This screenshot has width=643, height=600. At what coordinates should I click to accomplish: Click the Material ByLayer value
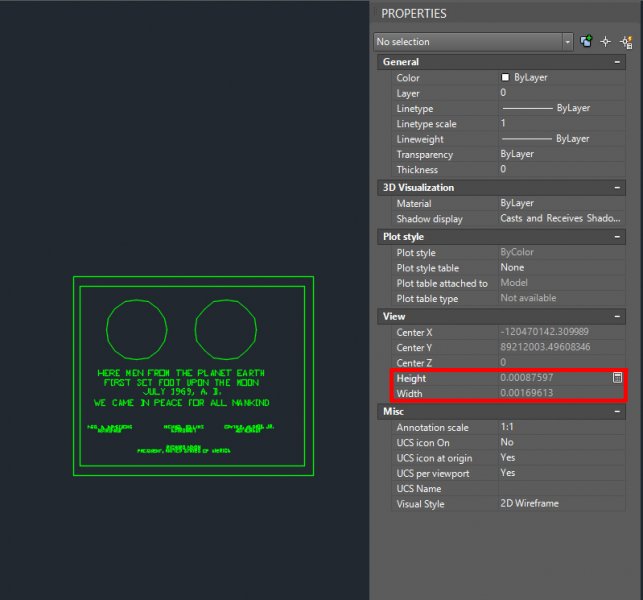562,203
